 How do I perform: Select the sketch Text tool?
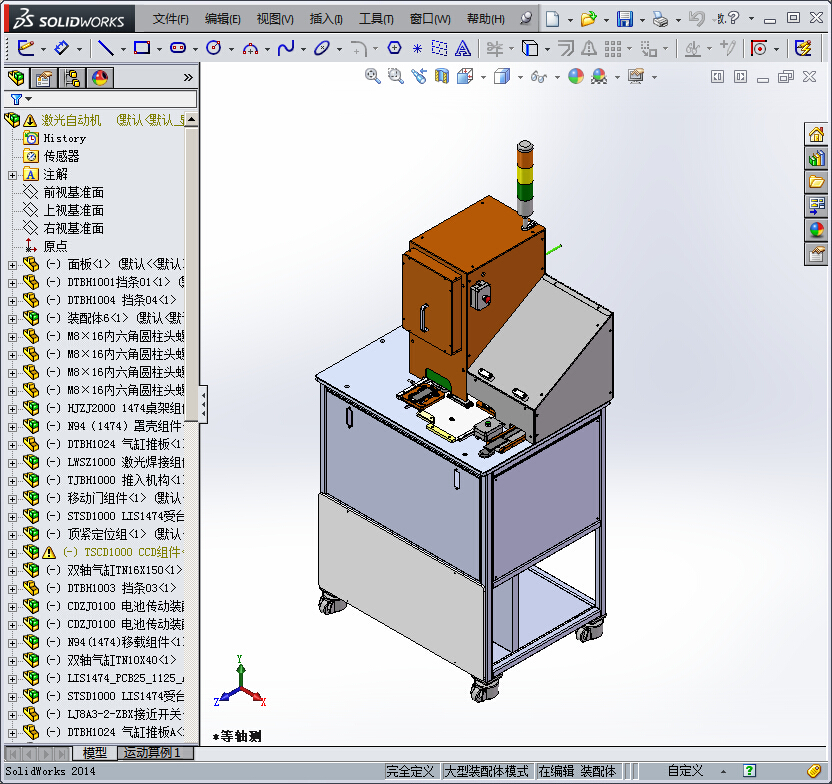[x=463, y=49]
